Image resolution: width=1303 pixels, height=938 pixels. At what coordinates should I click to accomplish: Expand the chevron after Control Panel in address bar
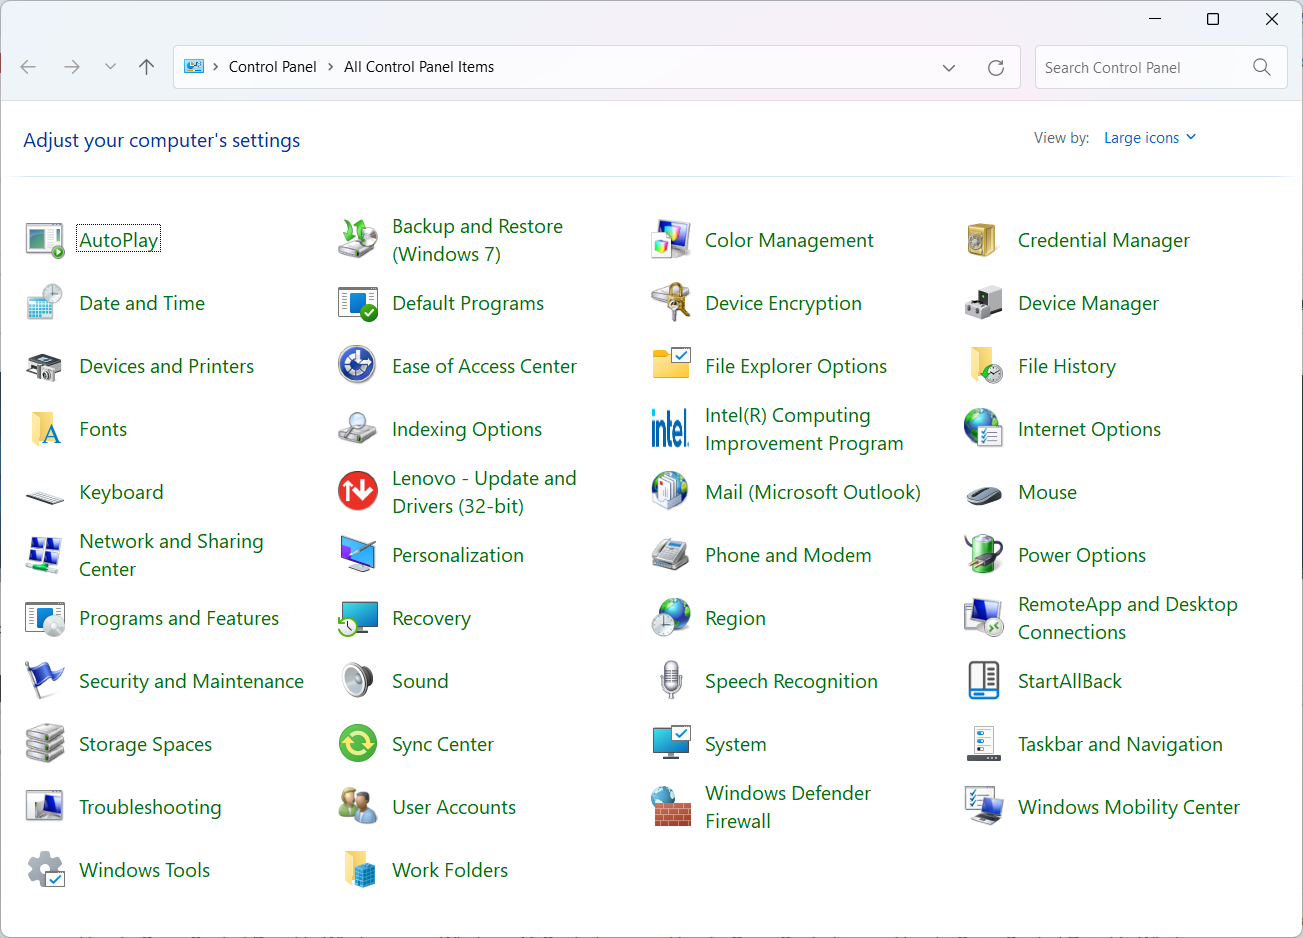tap(330, 67)
